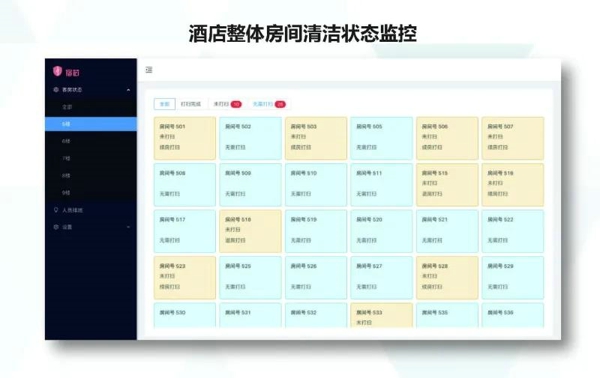
Task: Open room card 501
Action: point(185,138)
